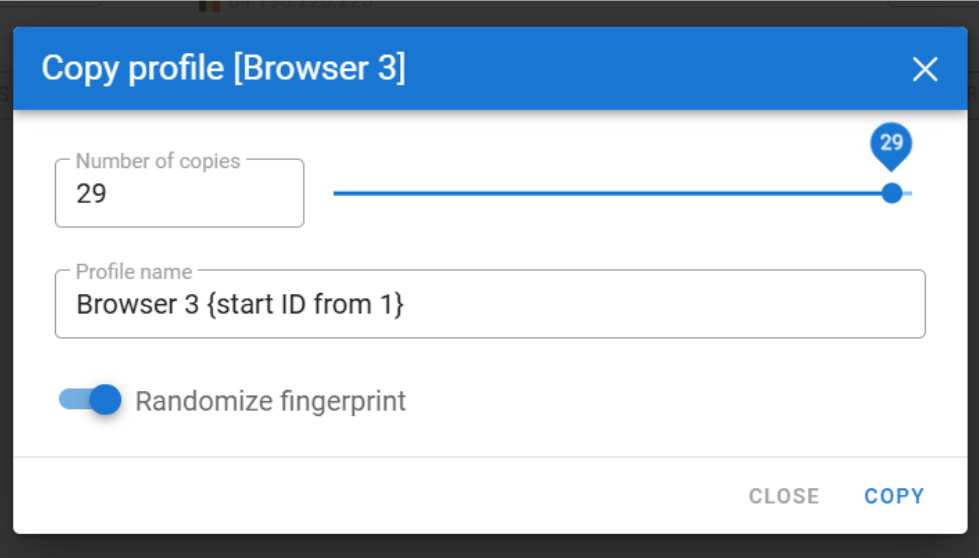979x558 pixels.
Task: Click the "Profile name" field label
Action: click(134, 272)
